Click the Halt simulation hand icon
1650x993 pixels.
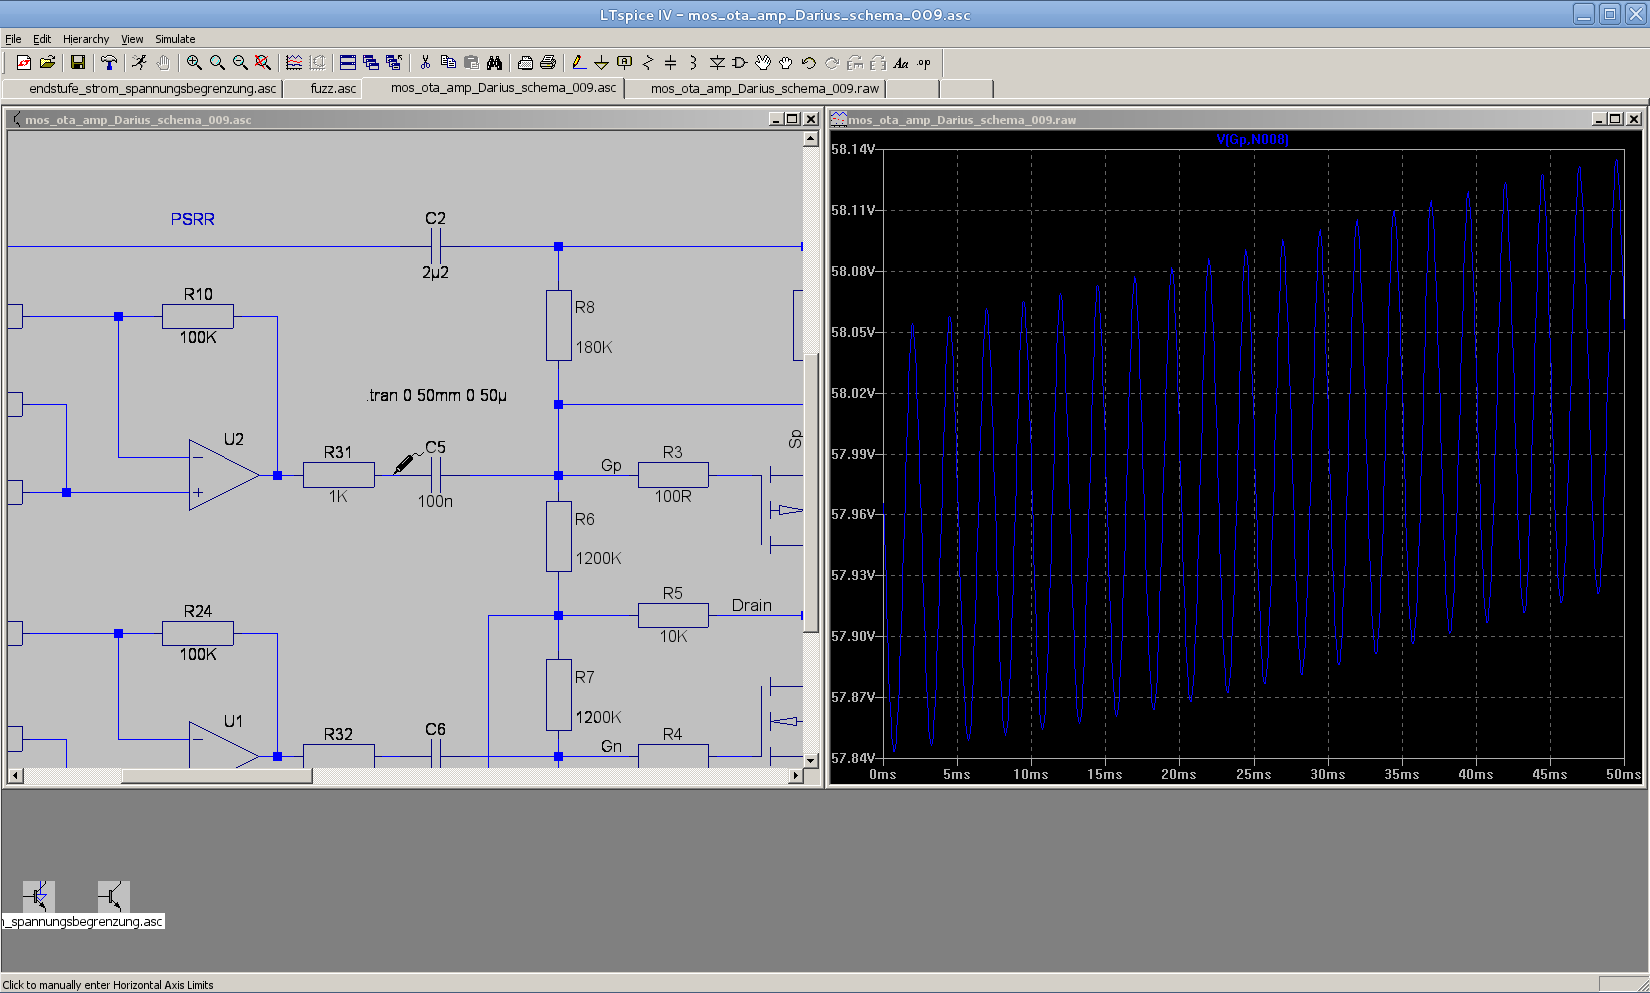[x=162, y=62]
